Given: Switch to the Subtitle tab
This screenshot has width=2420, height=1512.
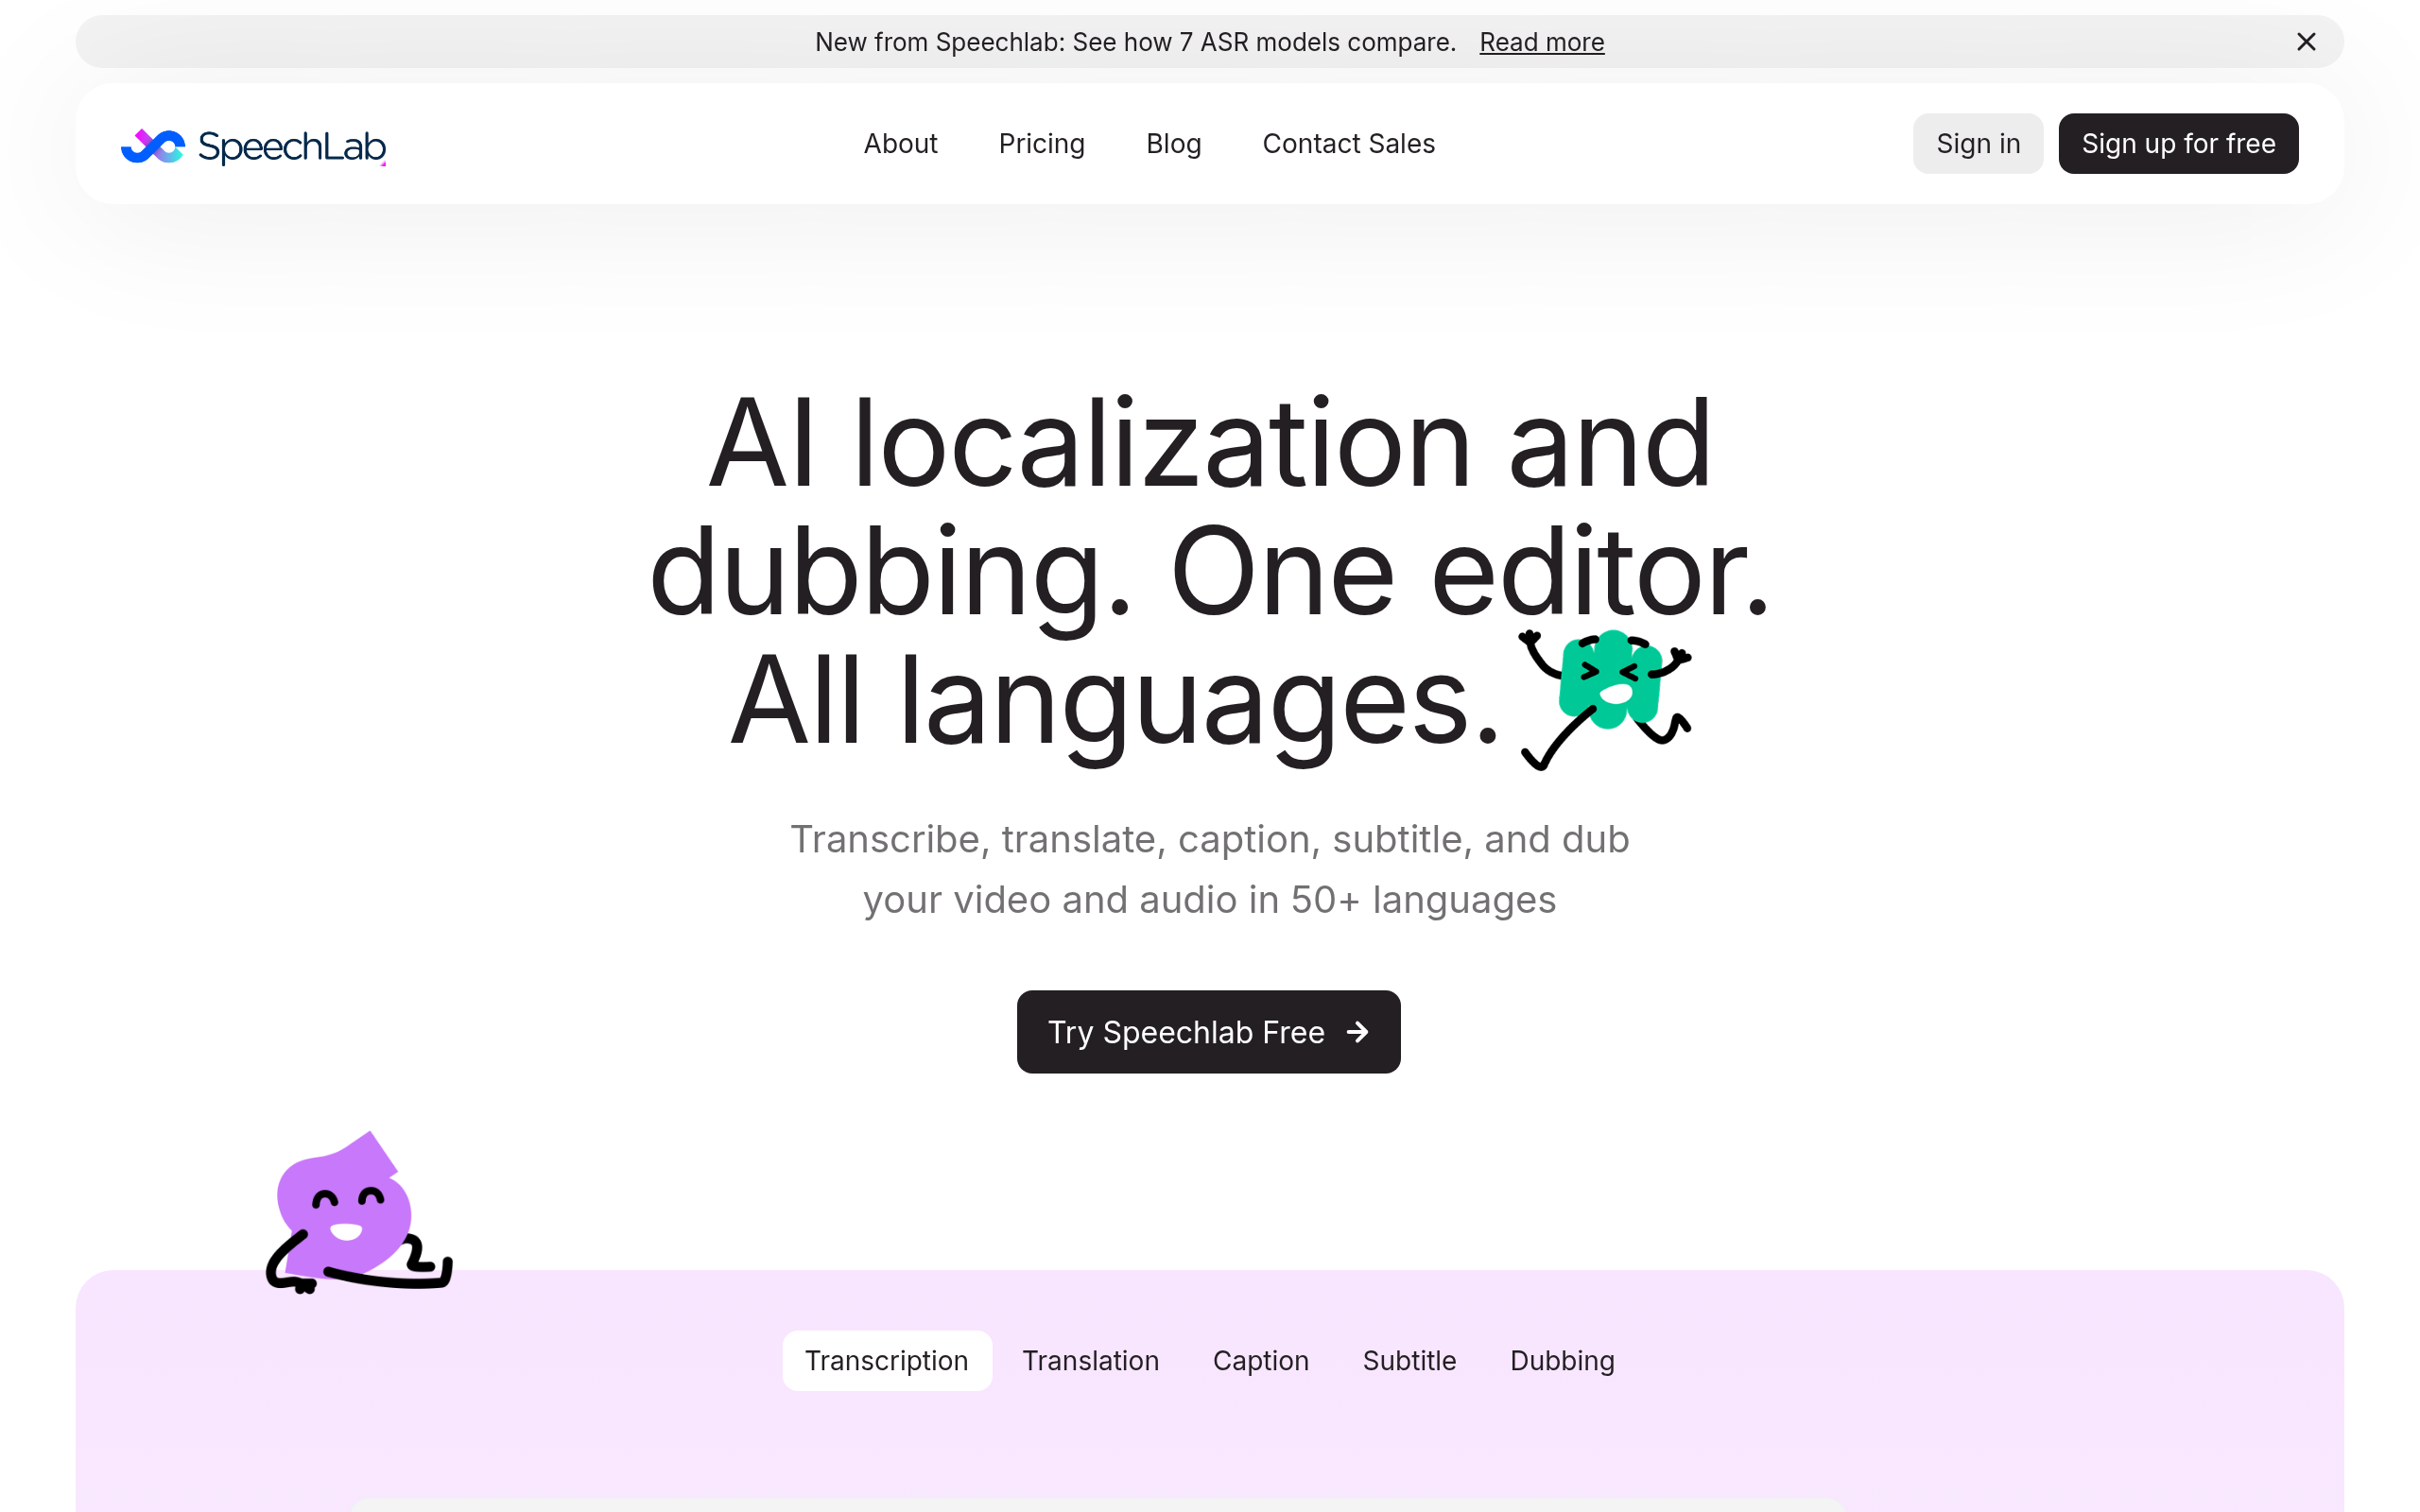Looking at the screenshot, I should click(1409, 1361).
